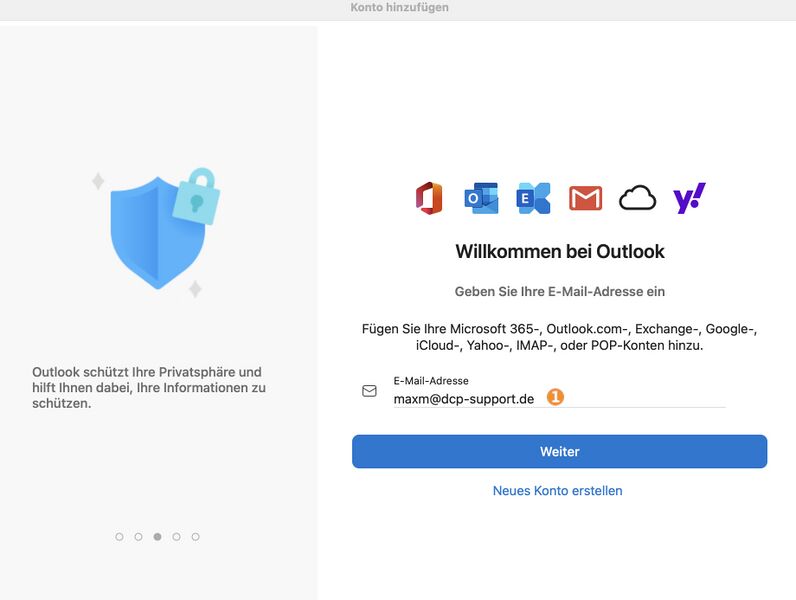
Task: Click the orange number 1 marker badge
Action: (555, 397)
